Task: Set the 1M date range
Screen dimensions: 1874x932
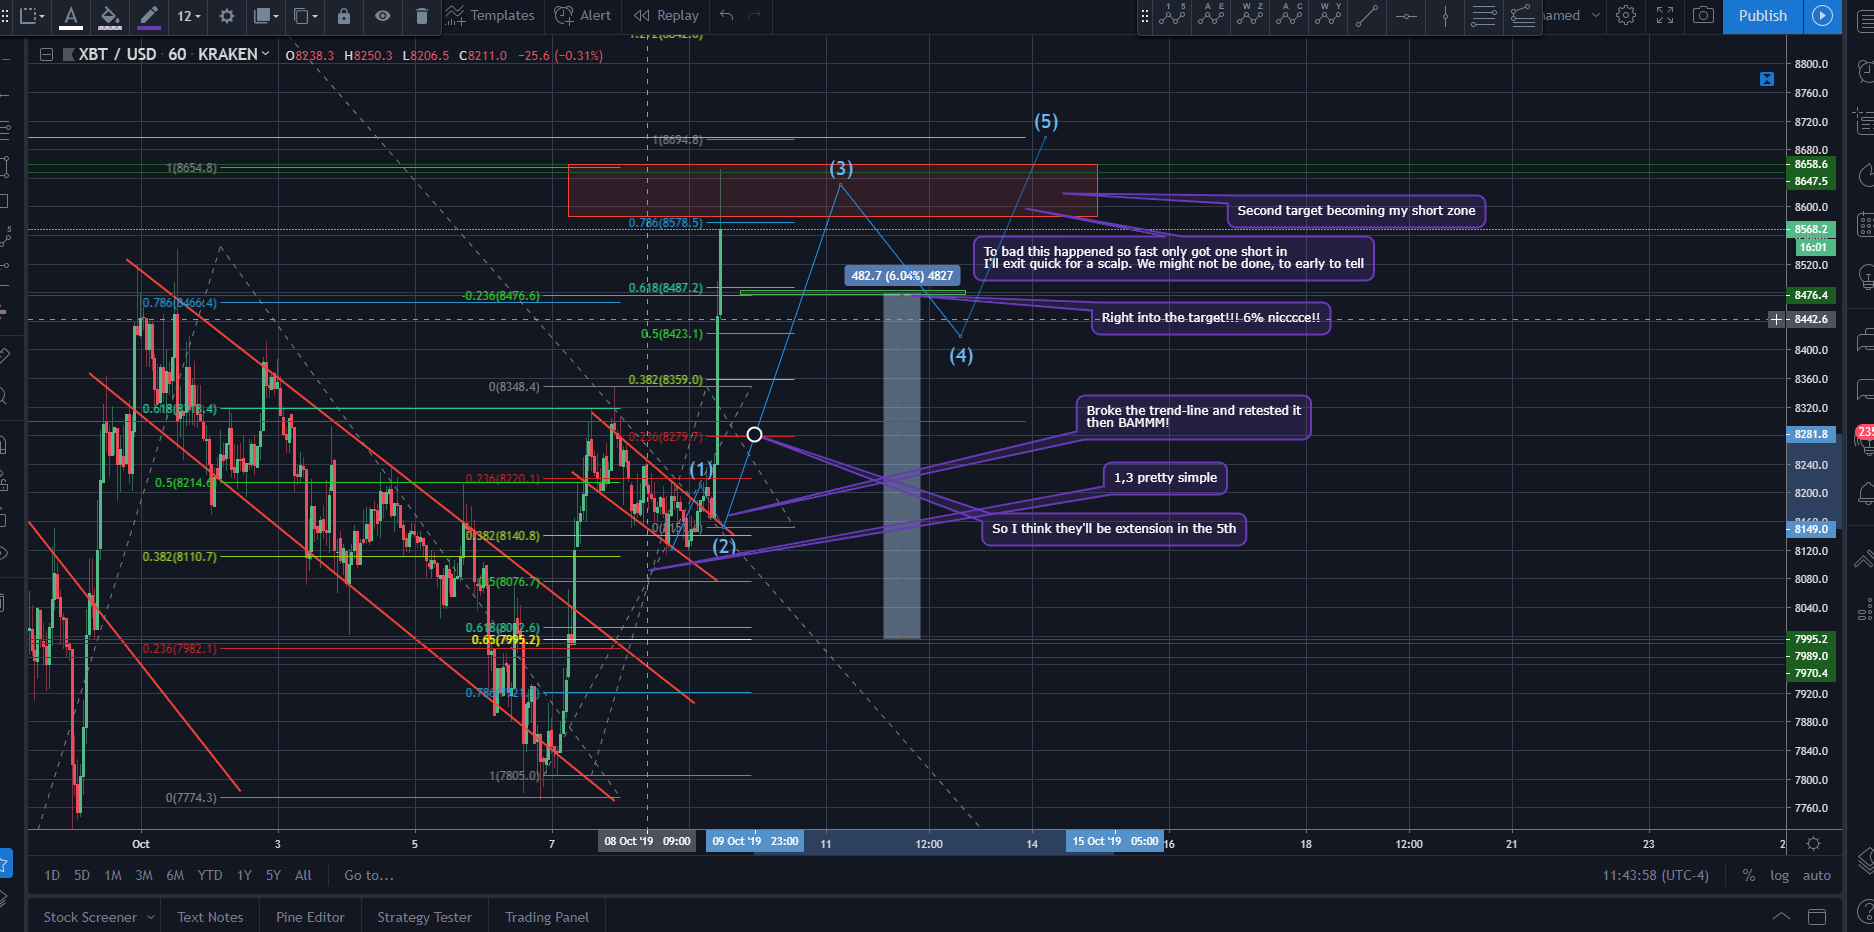Action: pos(113,875)
